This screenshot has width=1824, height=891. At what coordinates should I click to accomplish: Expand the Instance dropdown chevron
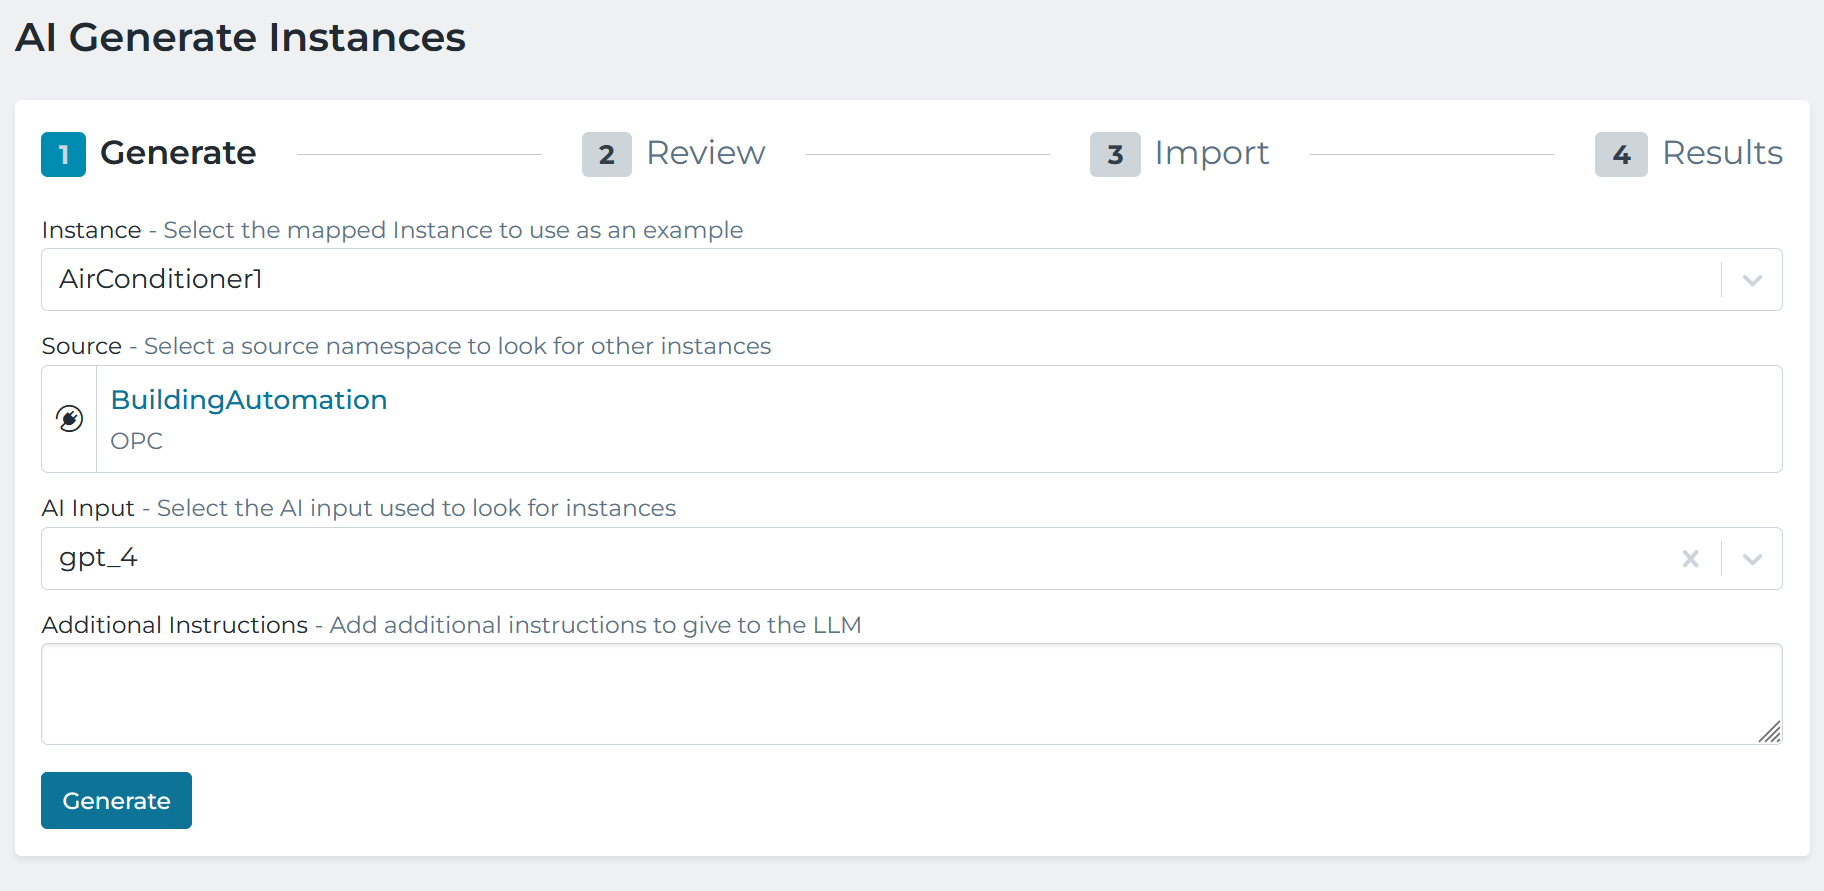click(x=1752, y=280)
